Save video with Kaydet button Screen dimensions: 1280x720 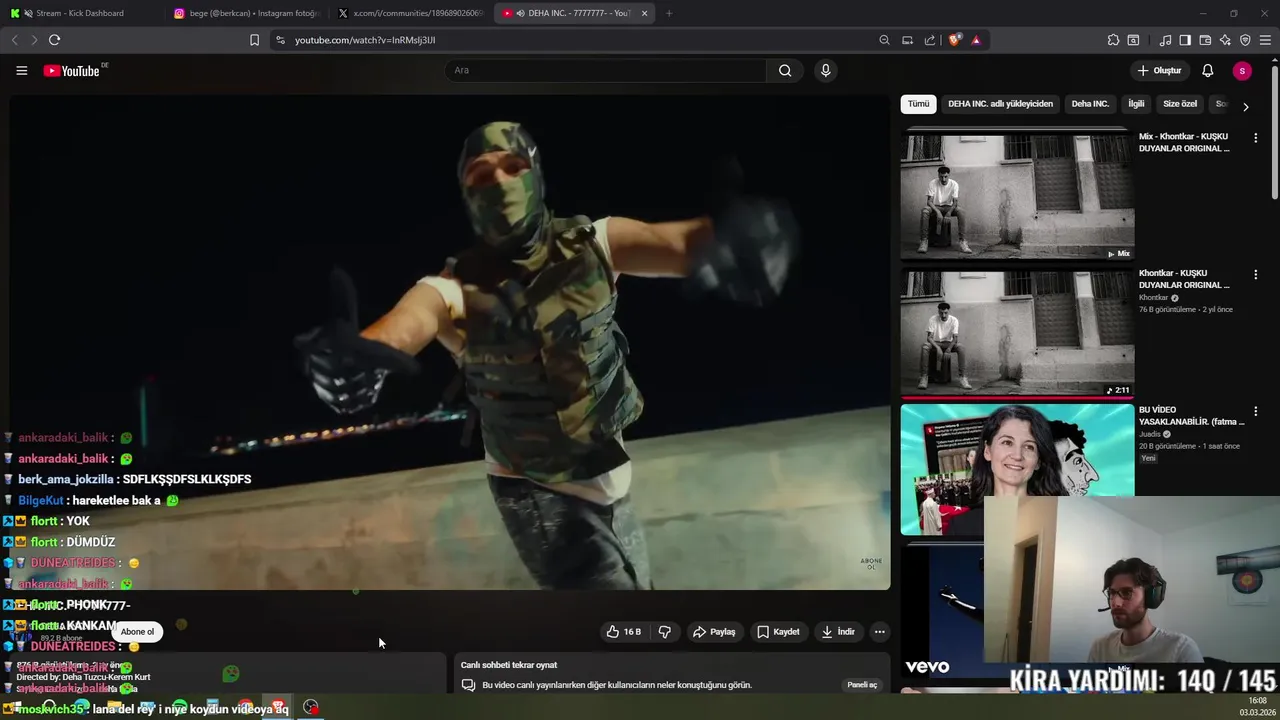coord(778,632)
